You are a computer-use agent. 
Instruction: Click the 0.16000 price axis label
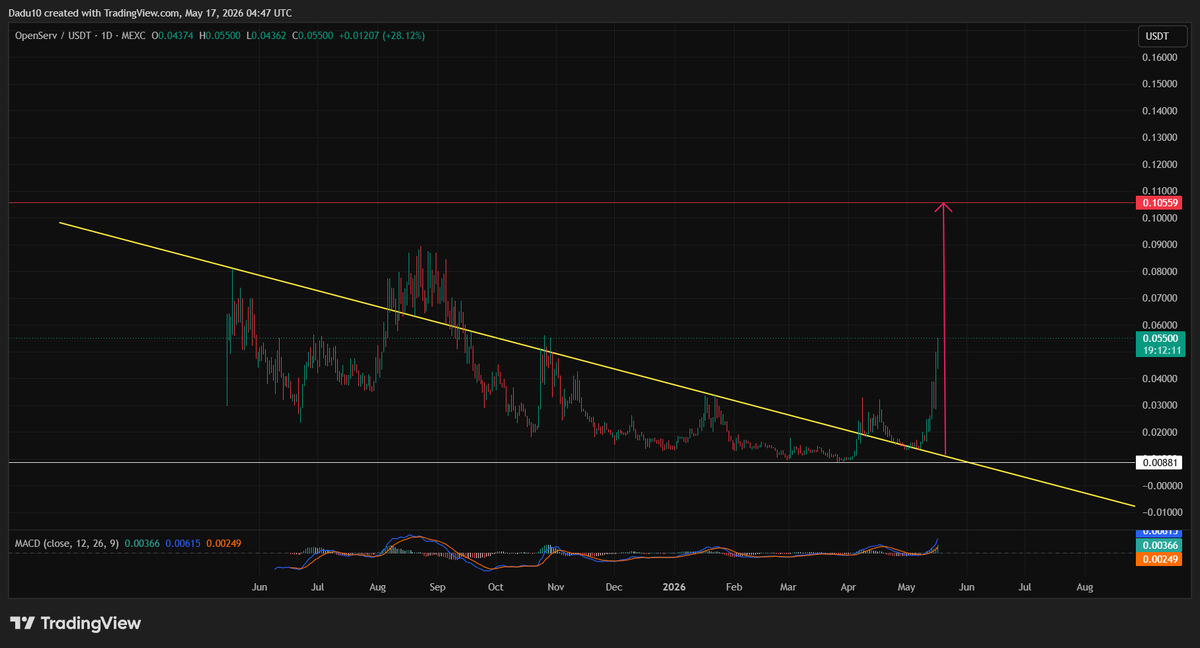(1160, 58)
